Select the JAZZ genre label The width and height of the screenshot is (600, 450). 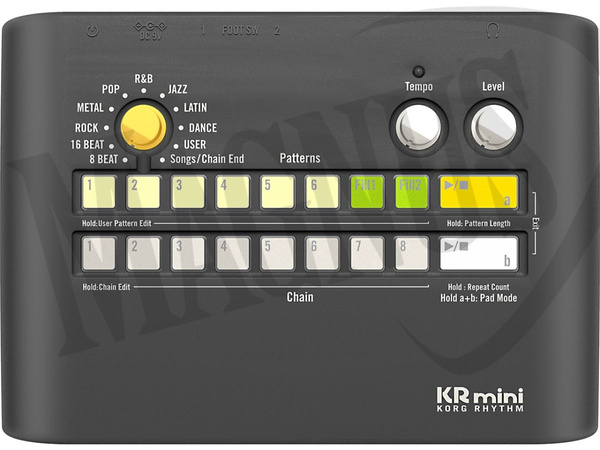pos(177,90)
